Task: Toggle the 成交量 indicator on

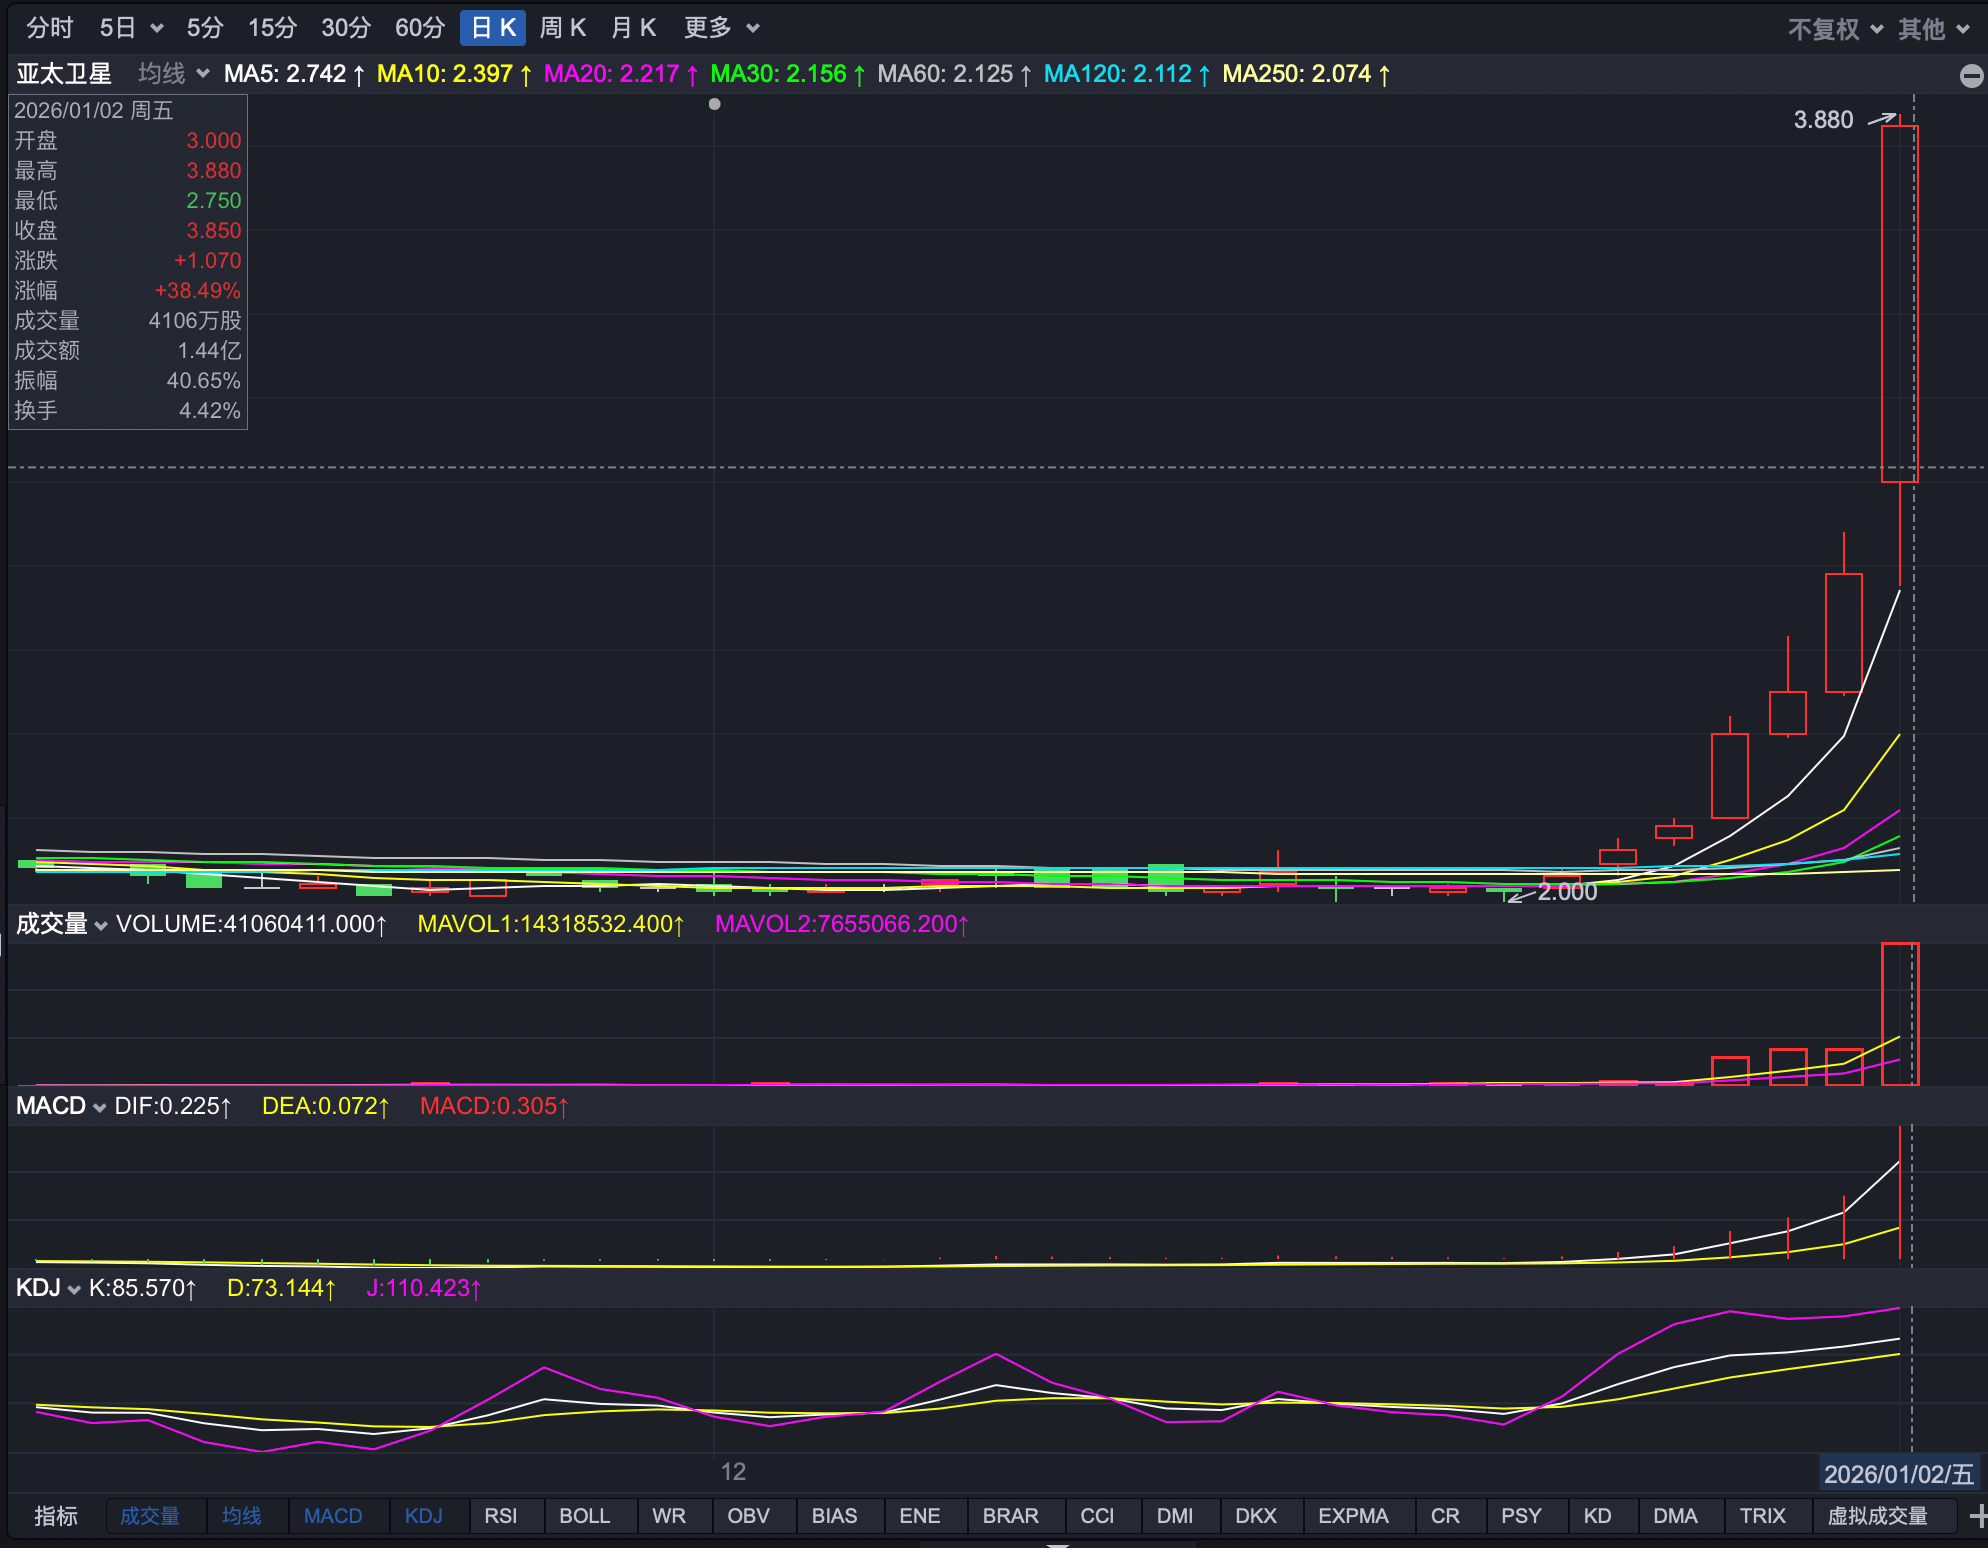Action: (150, 1516)
